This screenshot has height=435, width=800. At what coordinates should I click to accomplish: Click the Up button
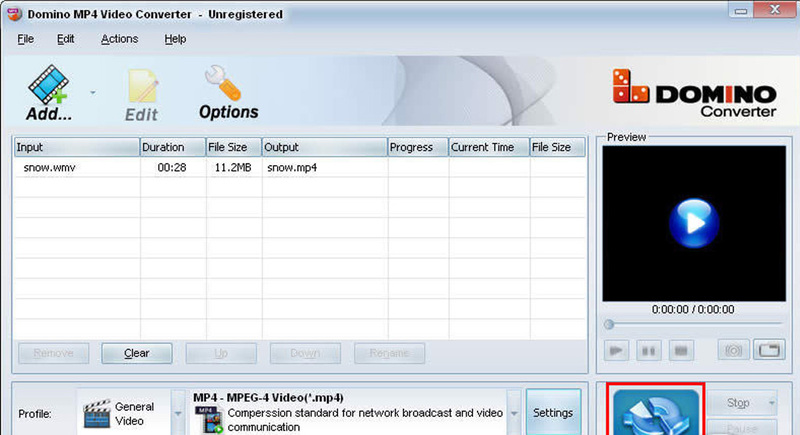(x=221, y=353)
